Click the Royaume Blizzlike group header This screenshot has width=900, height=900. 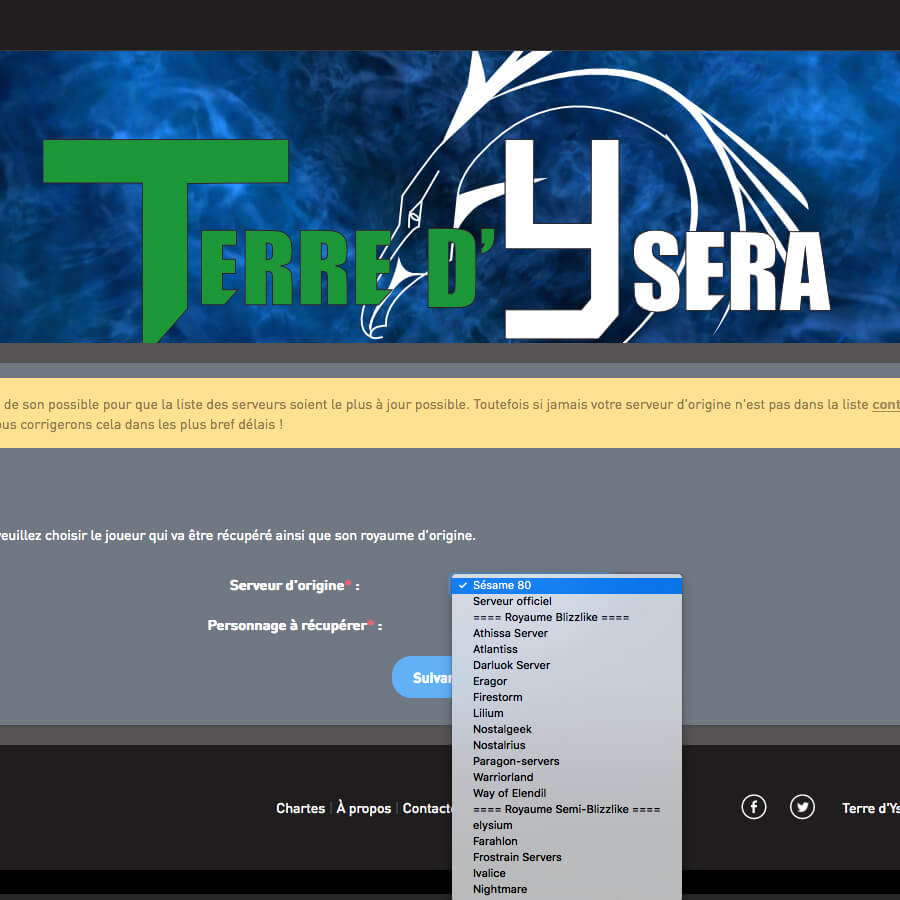(x=551, y=617)
